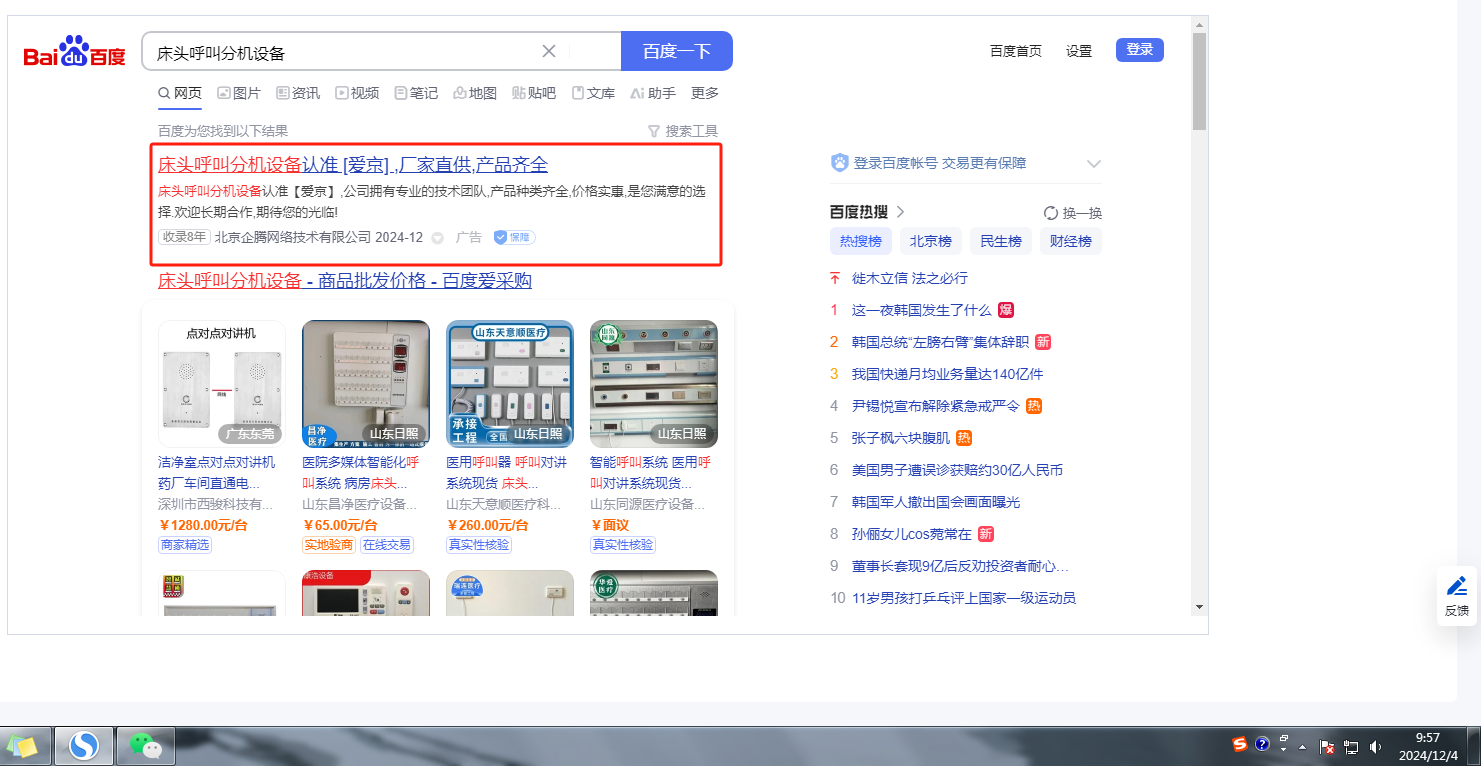The width and height of the screenshot is (1481, 766).
Task: Click the 热 badge next to 尹锡悦宣布解除紧急戒严令
Action: [x=1034, y=406]
